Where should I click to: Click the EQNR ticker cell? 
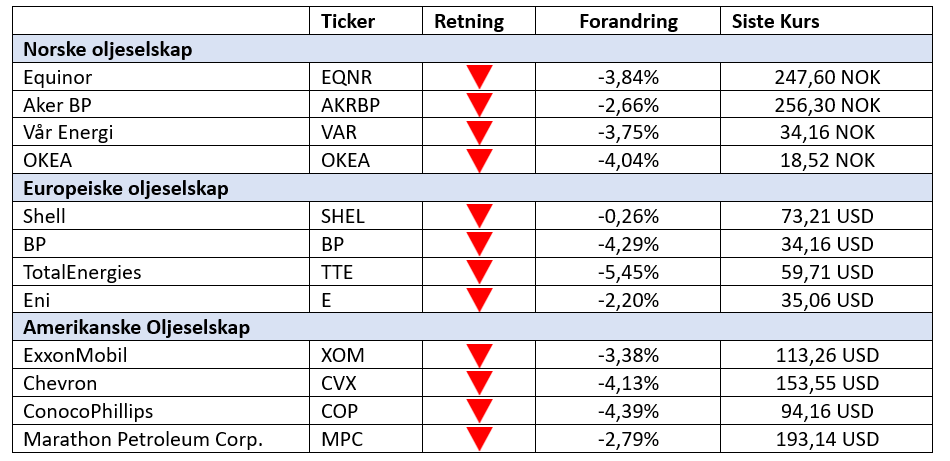point(347,77)
